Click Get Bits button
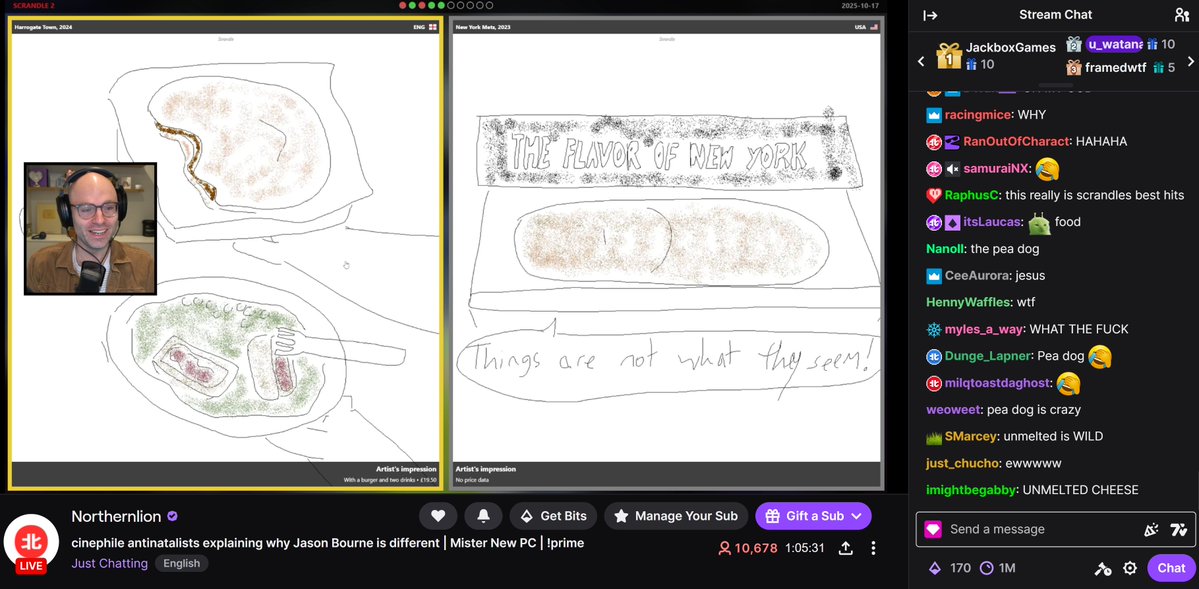Viewport: 1199px width, 589px height. click(x=554, y=516)
